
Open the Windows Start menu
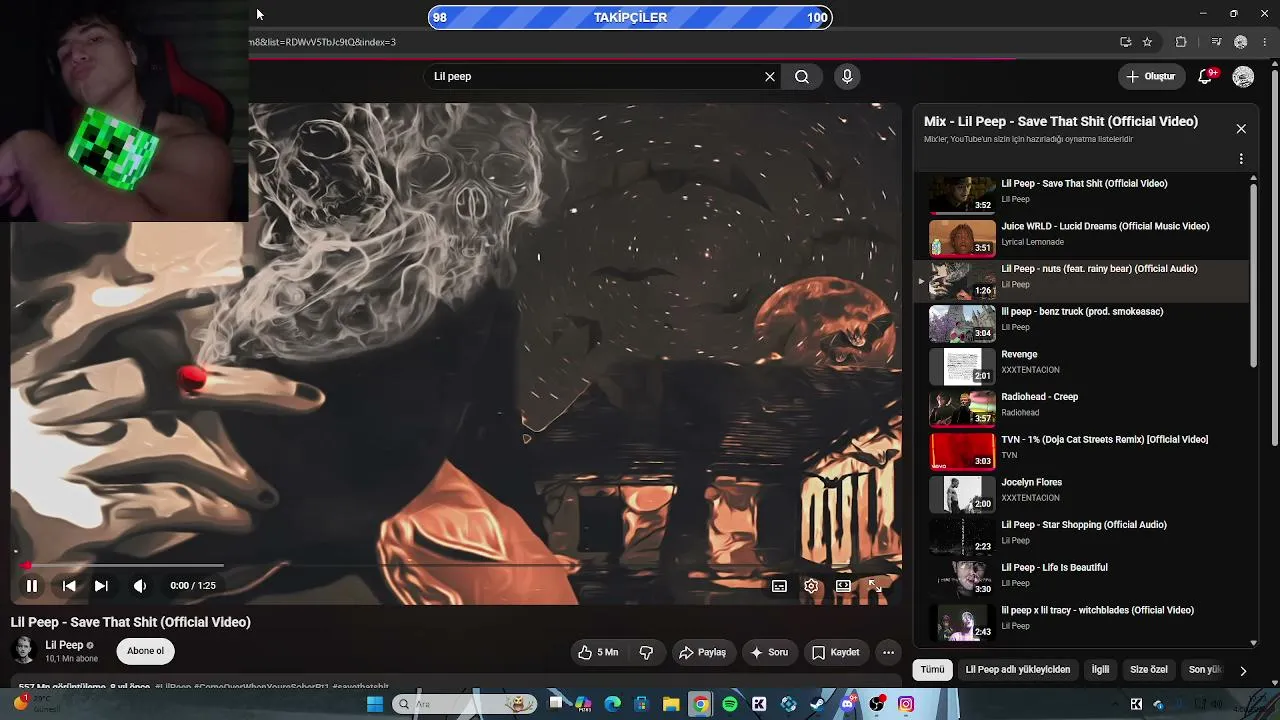375,704
